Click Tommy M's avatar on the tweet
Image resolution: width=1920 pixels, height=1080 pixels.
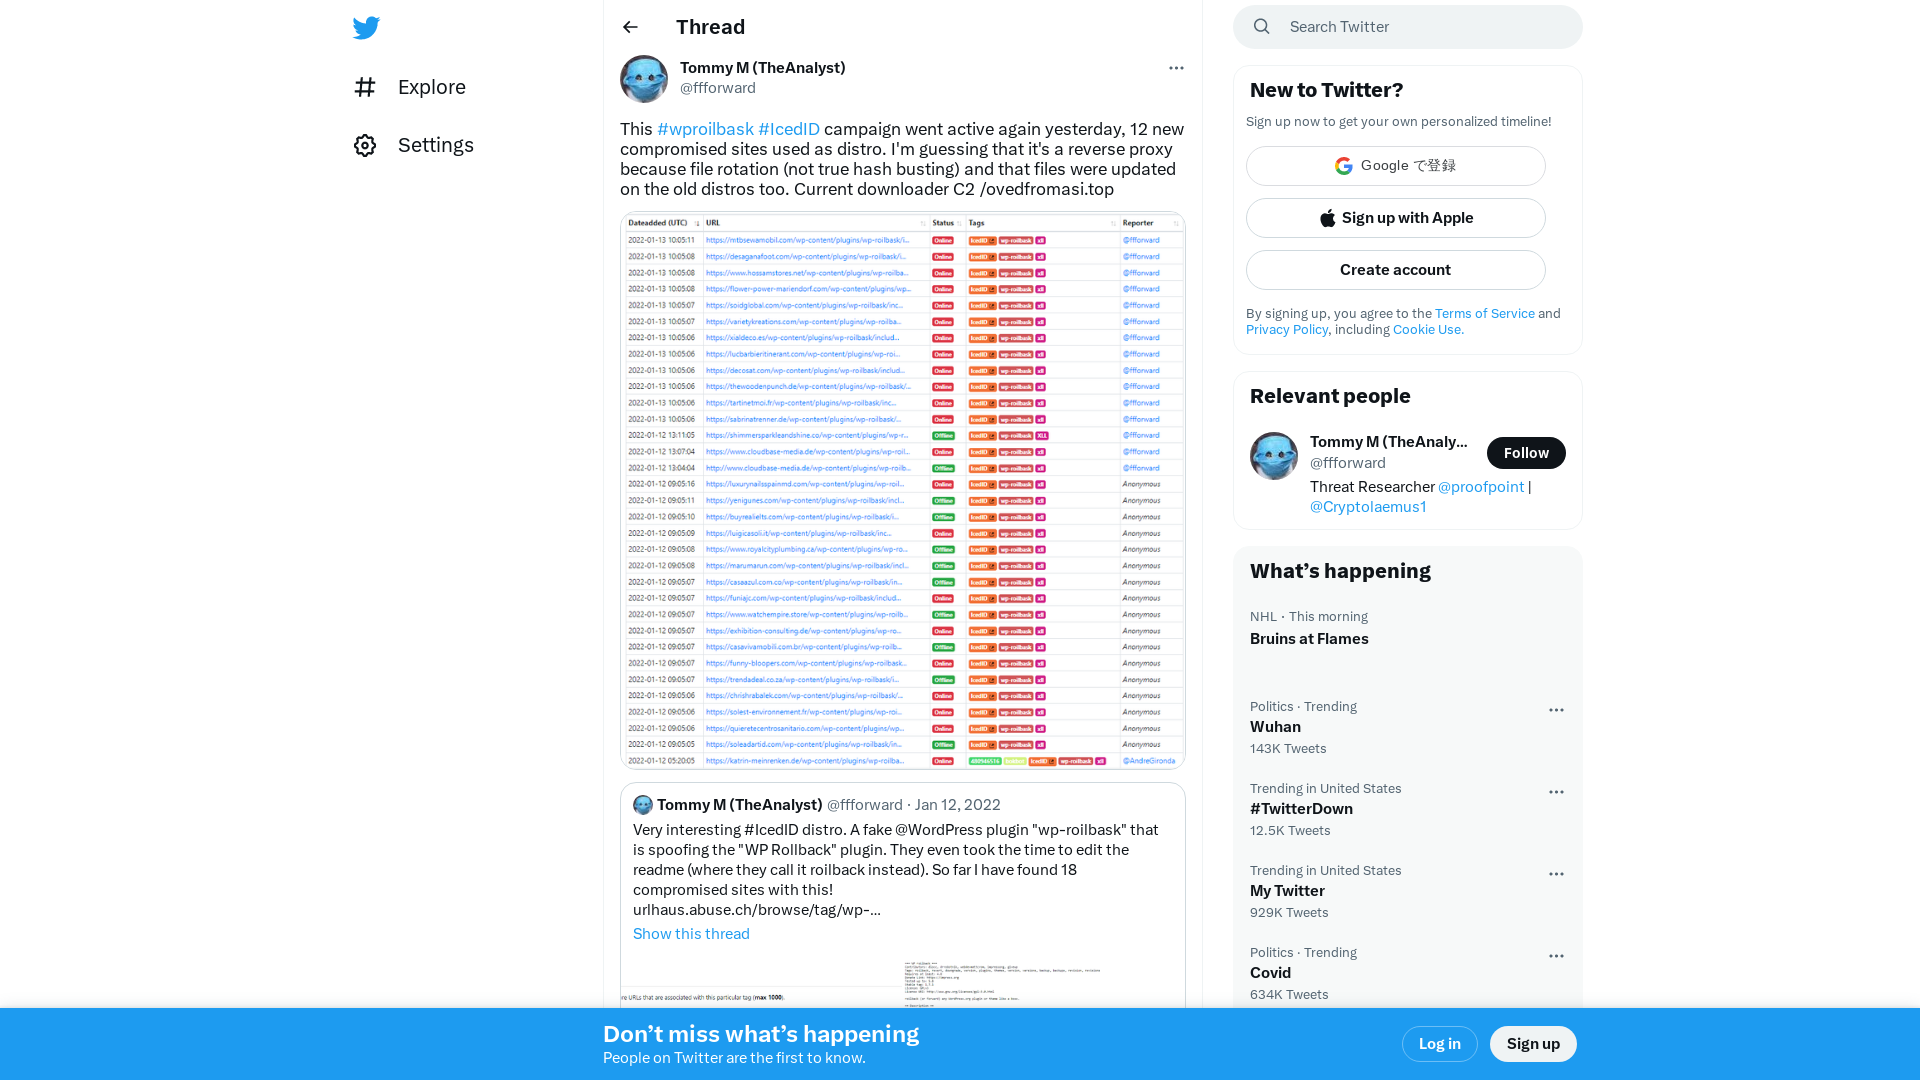pyautogui.click(x=644, y=79)
